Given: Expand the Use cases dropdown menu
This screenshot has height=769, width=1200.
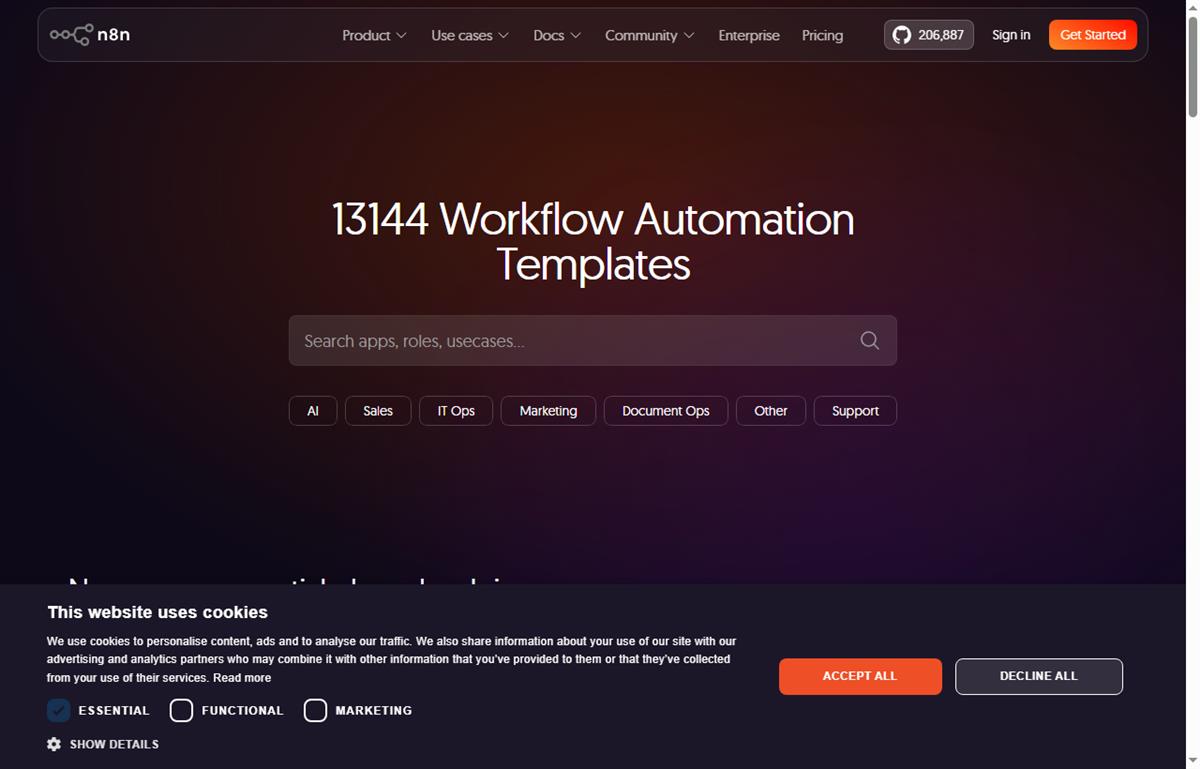Looking at the screenshot, I should click(x=470, y=35).
